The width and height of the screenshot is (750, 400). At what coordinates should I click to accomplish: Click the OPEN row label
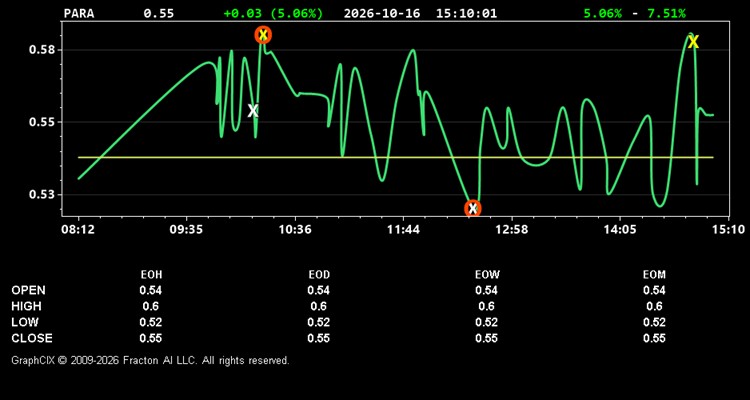tap(29, 290)
